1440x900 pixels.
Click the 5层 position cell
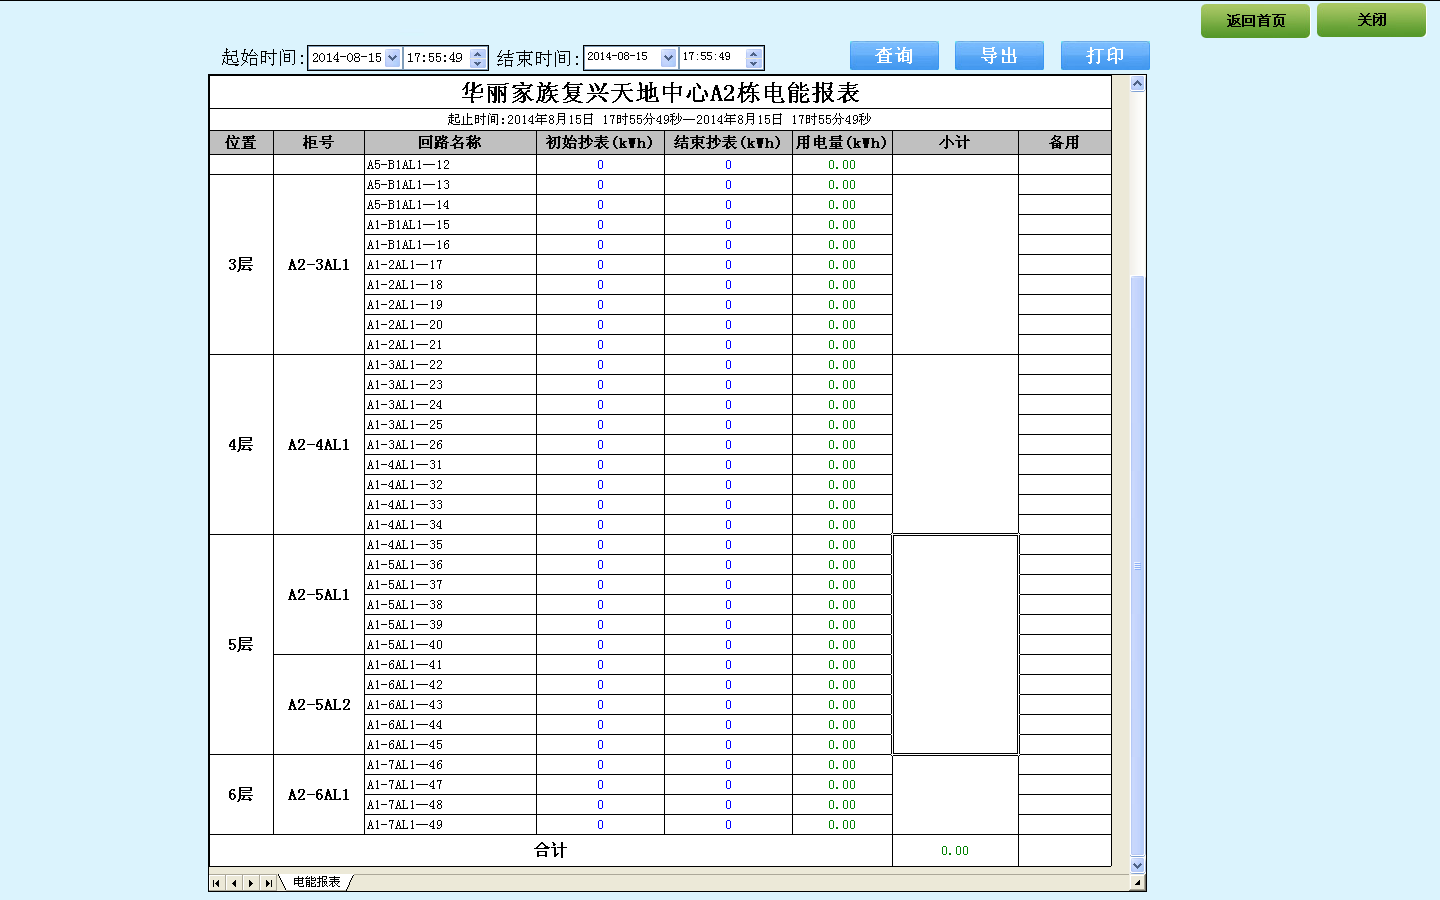point(241,645)
